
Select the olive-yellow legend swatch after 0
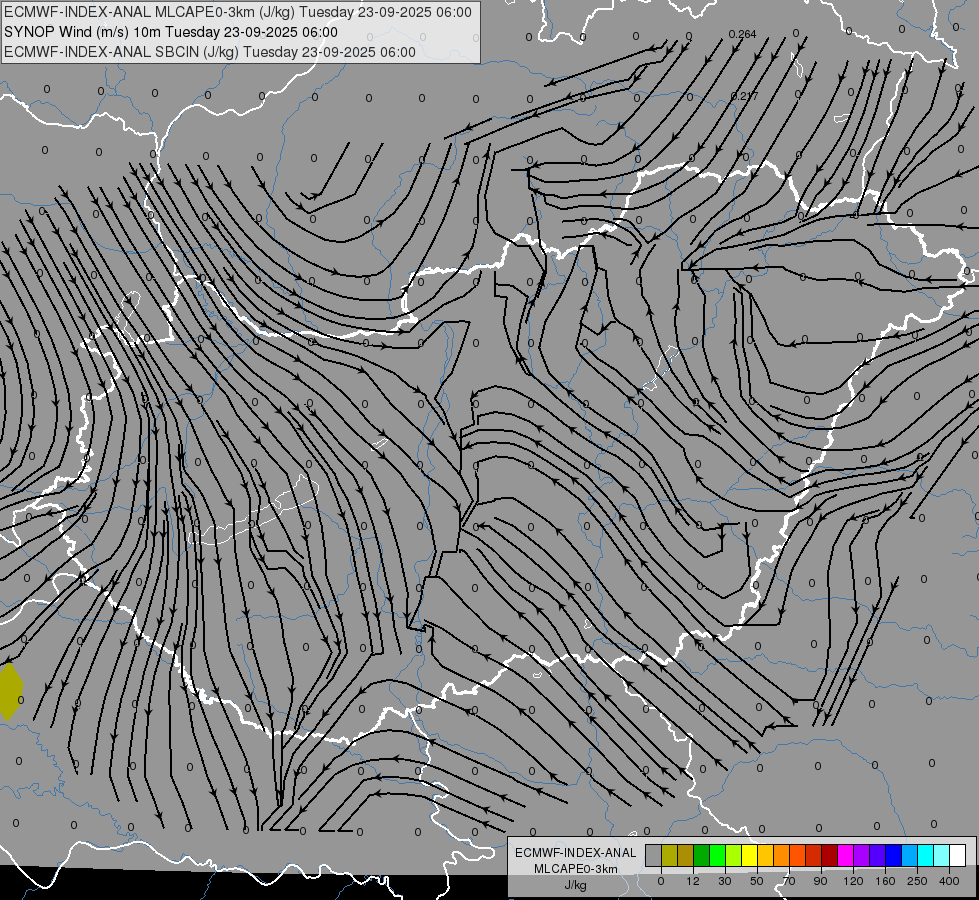tap(669, 855)
